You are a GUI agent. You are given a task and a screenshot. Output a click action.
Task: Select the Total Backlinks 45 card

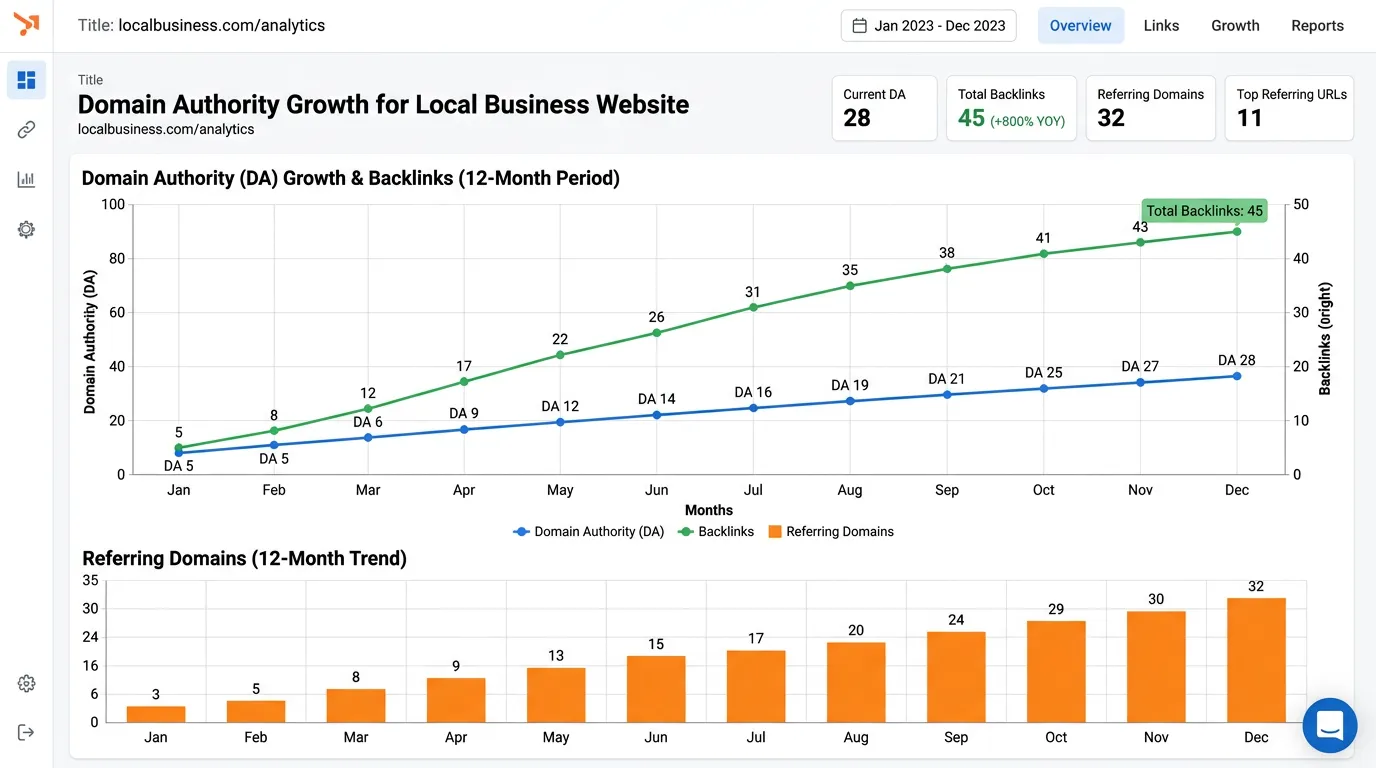click(1011, 108)
